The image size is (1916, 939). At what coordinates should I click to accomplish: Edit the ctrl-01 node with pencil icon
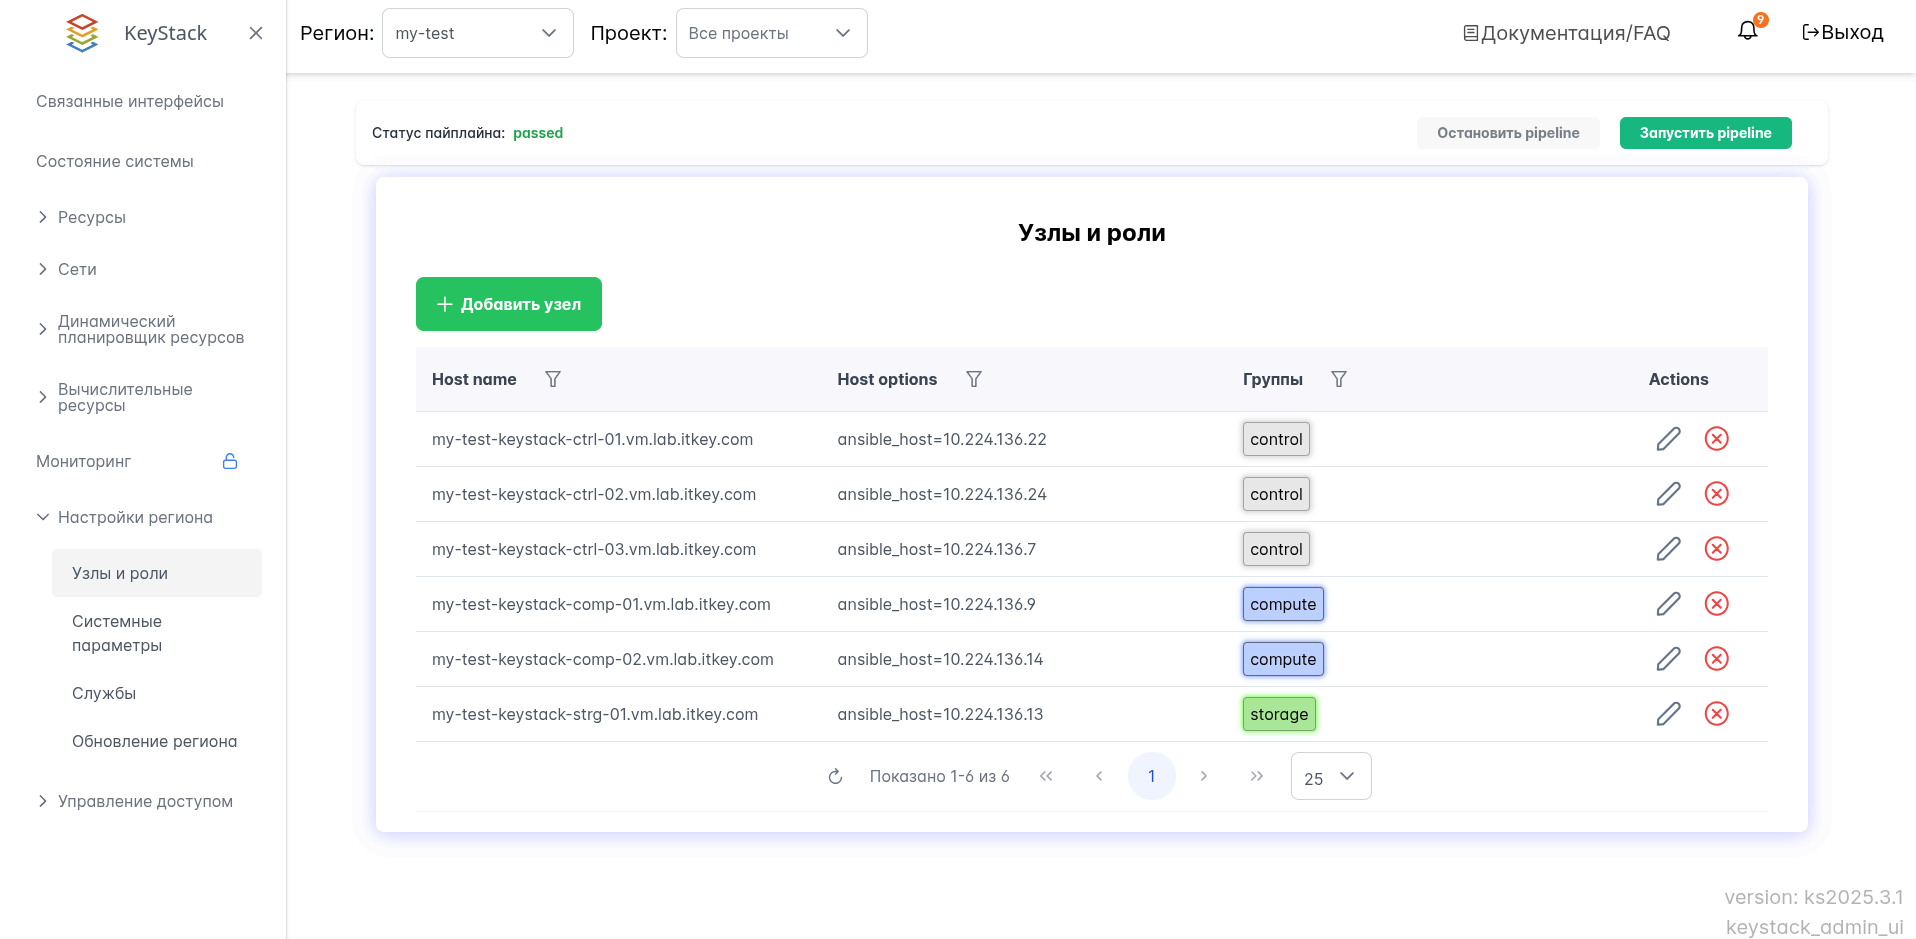pos(1668,439)
